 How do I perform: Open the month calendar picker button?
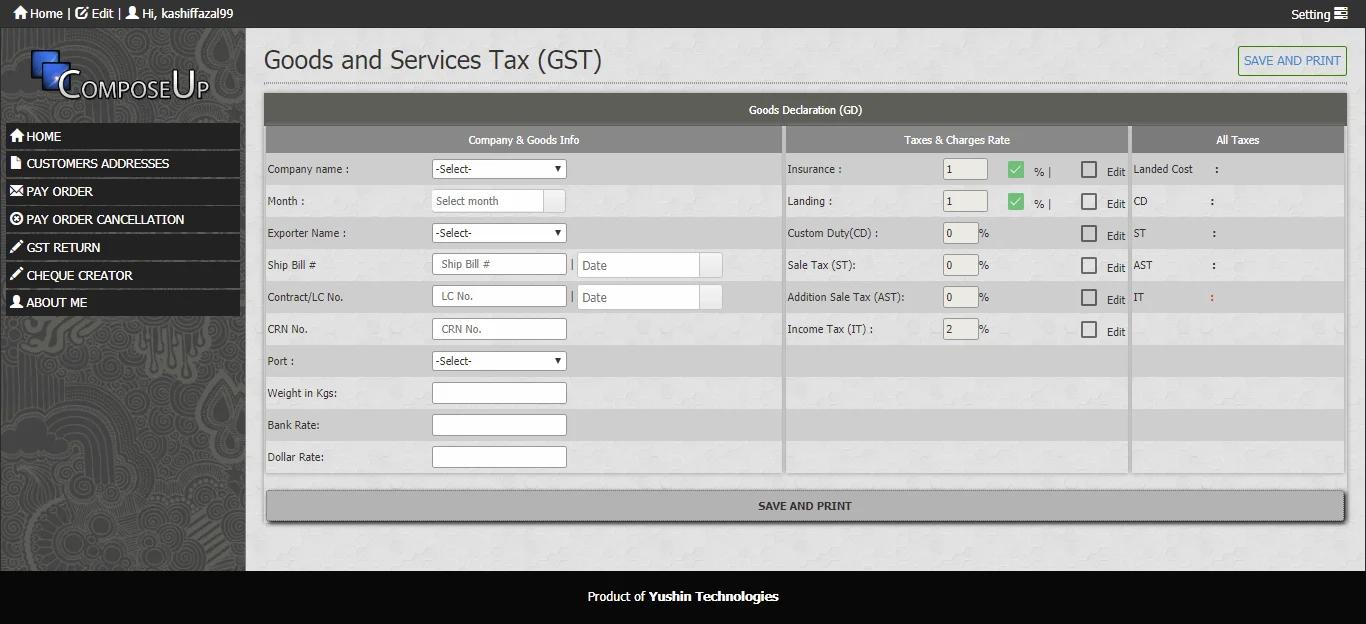tap(554, 201)
